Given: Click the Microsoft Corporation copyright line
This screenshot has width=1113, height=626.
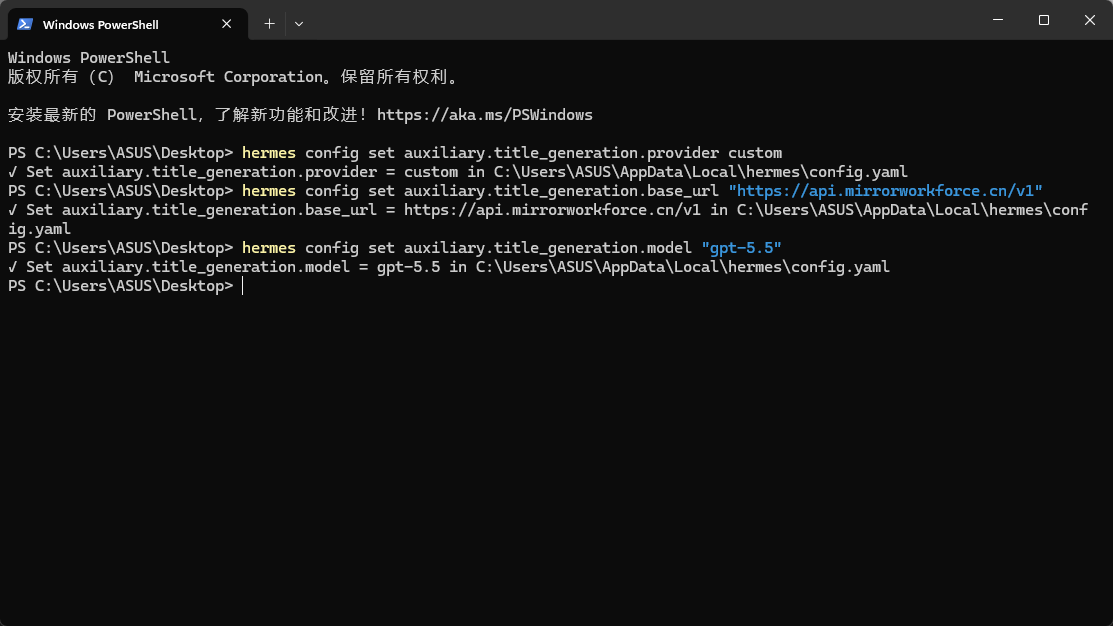Looking at the screenshot, I should [234, 77].
